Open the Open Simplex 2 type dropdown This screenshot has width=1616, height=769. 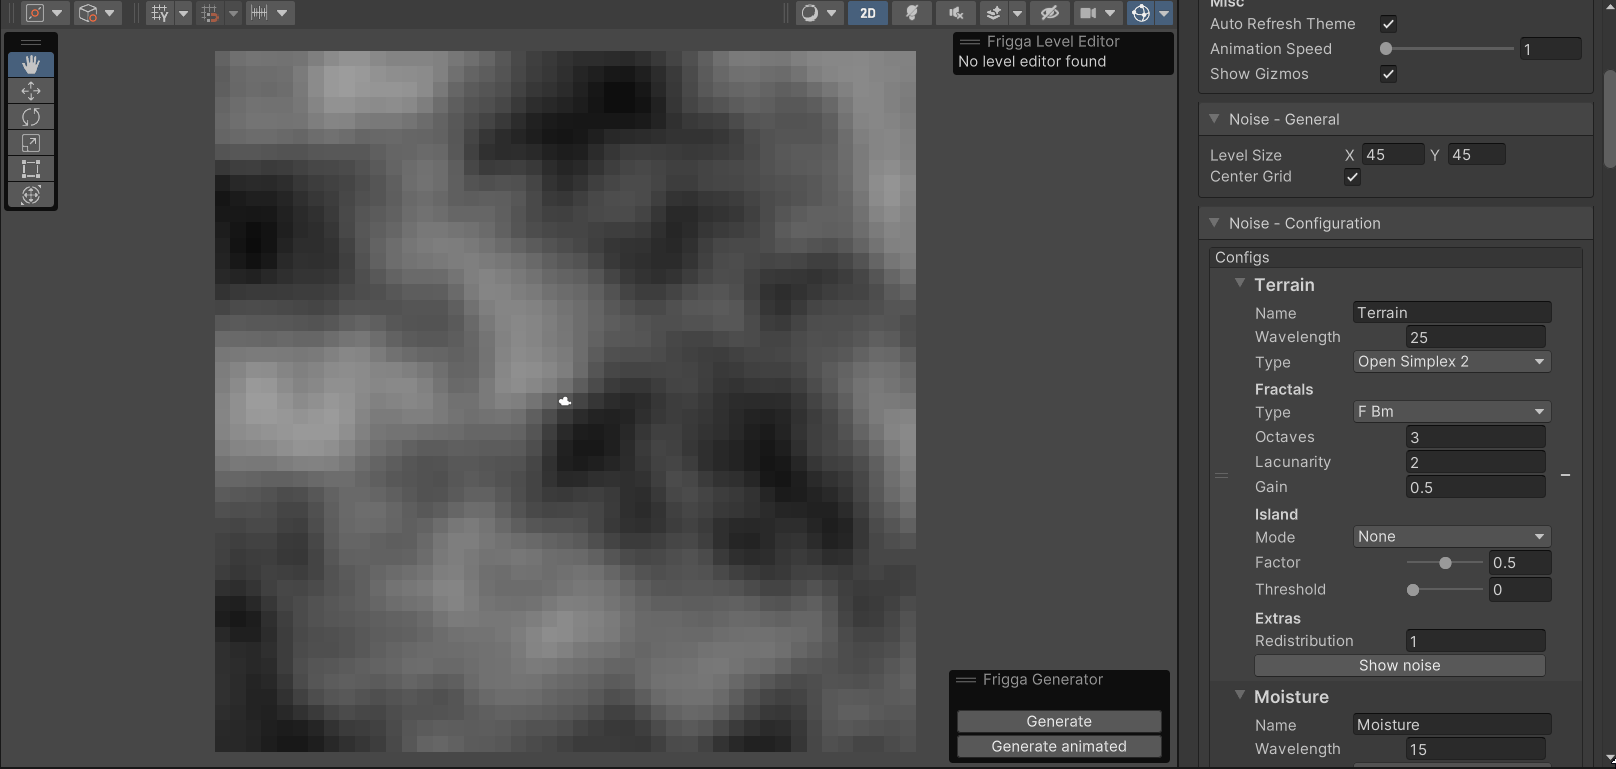[1451, 362]
